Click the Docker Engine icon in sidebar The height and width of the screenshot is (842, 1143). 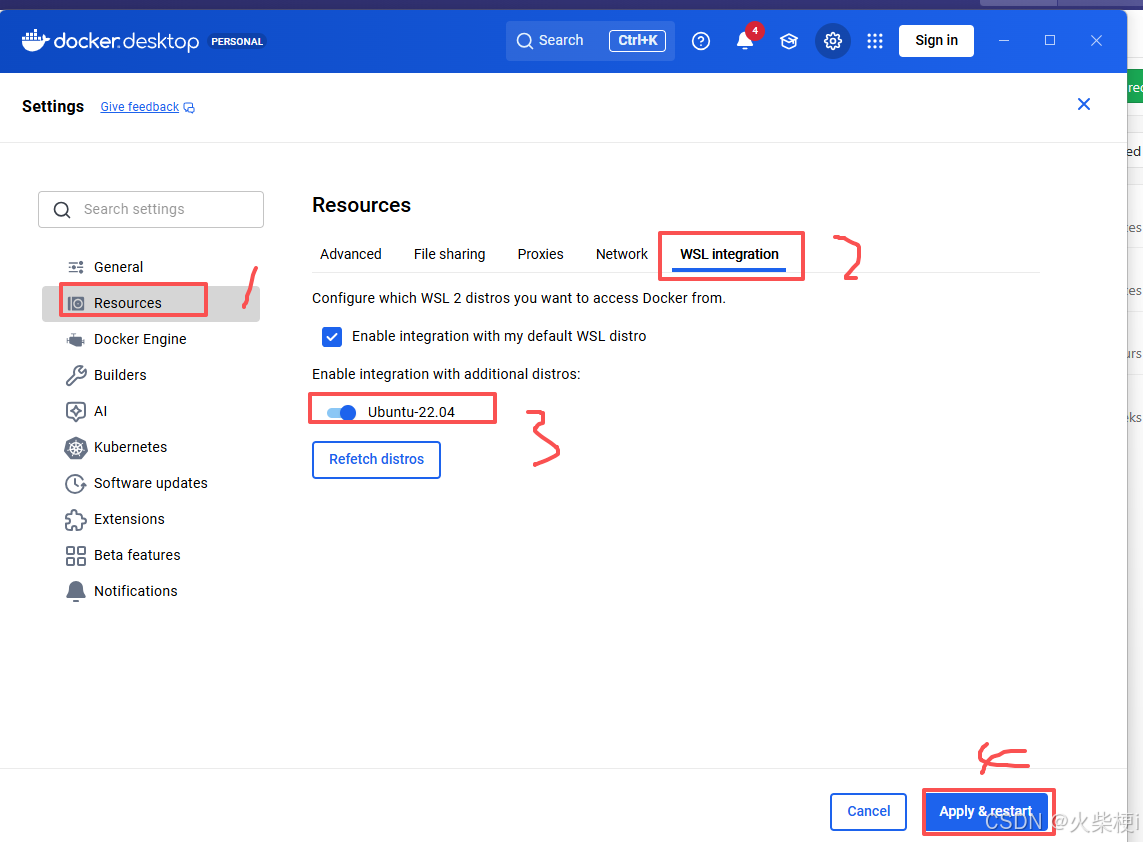click(x=76, y=339)
